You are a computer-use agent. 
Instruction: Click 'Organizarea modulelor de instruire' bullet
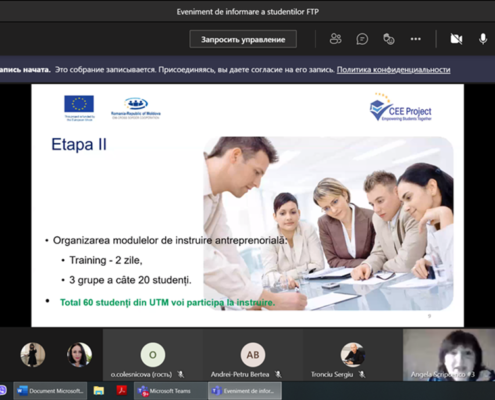[170, 240]
